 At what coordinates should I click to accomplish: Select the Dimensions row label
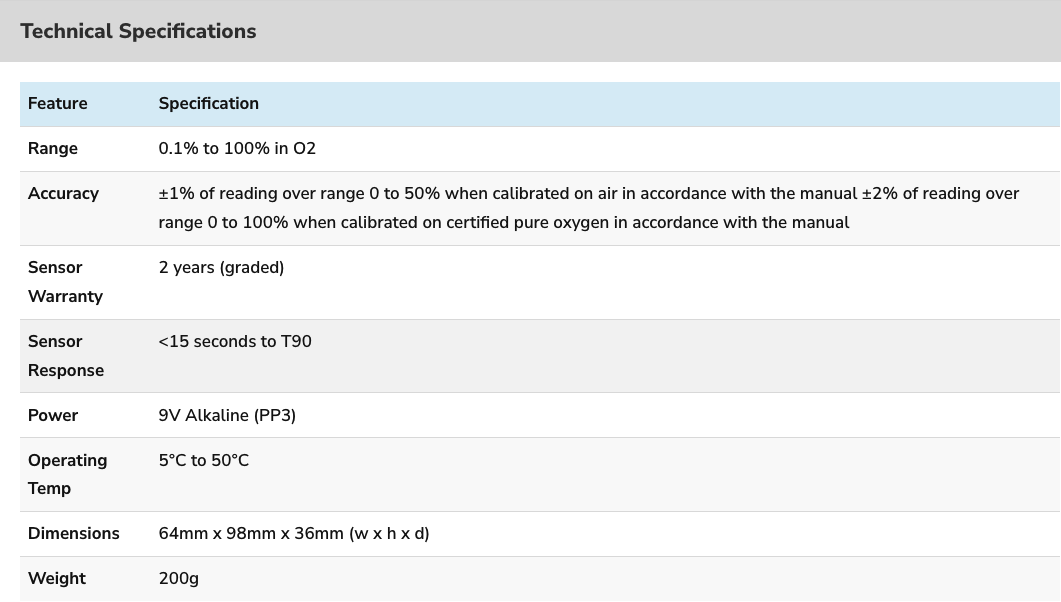73,534
